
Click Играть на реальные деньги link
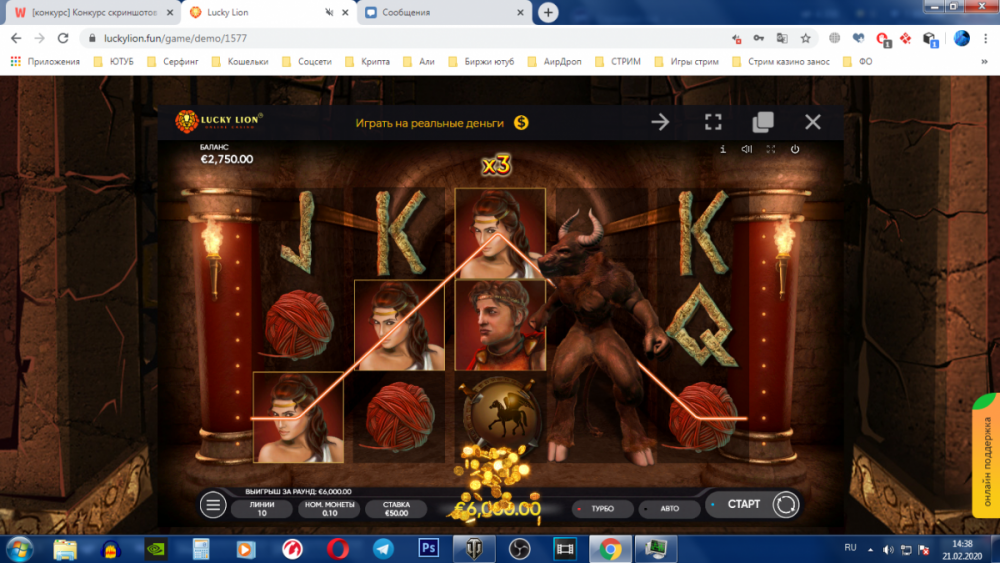click(442, 122)
